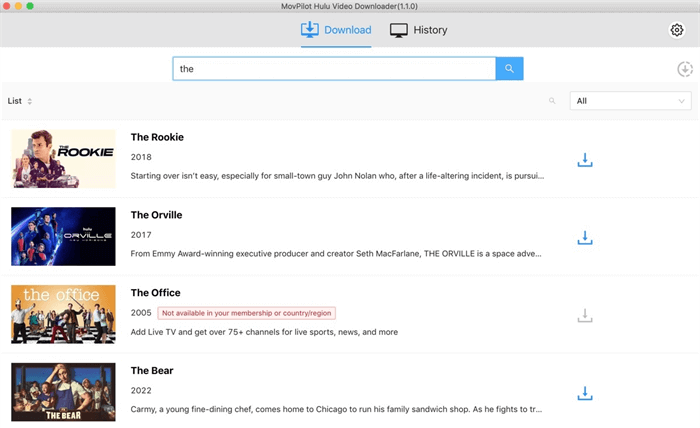Open The Bear thumbnail
The height and width of the screenshot is (428, 700).
coord(63,392)
